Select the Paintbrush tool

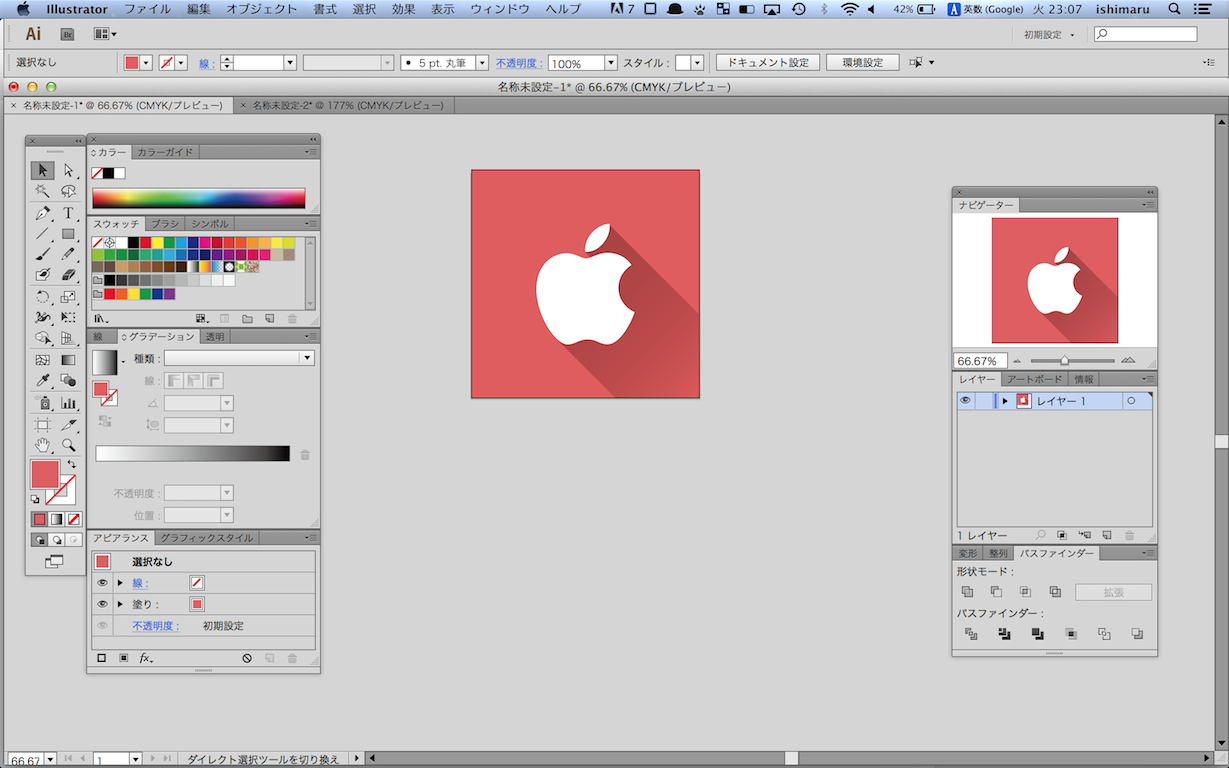point(42,254)
